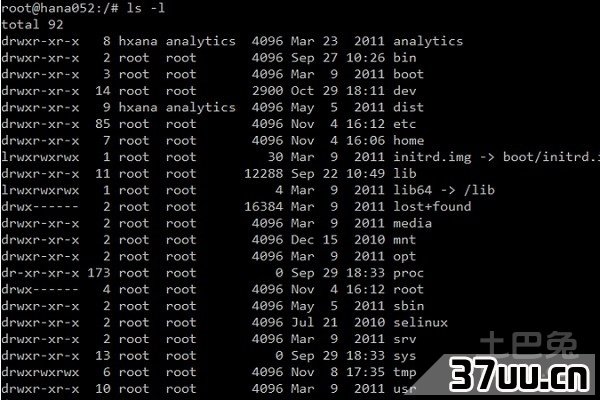The image size is (600, 400).
Task: Select the selinux directory entry
Action: (x=420, y=322)
